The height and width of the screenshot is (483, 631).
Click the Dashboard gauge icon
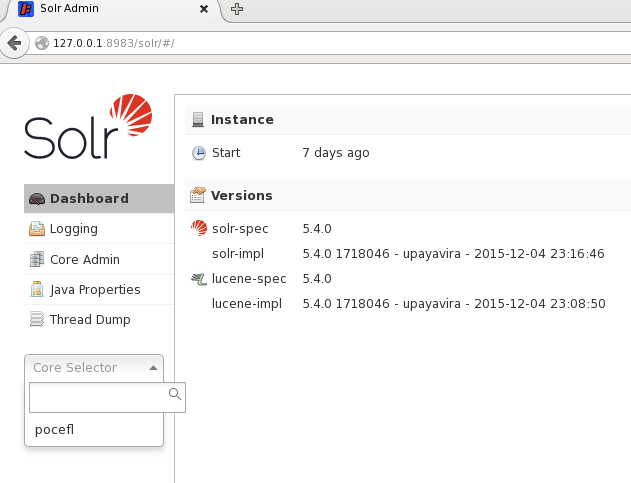tap(37, 199)
